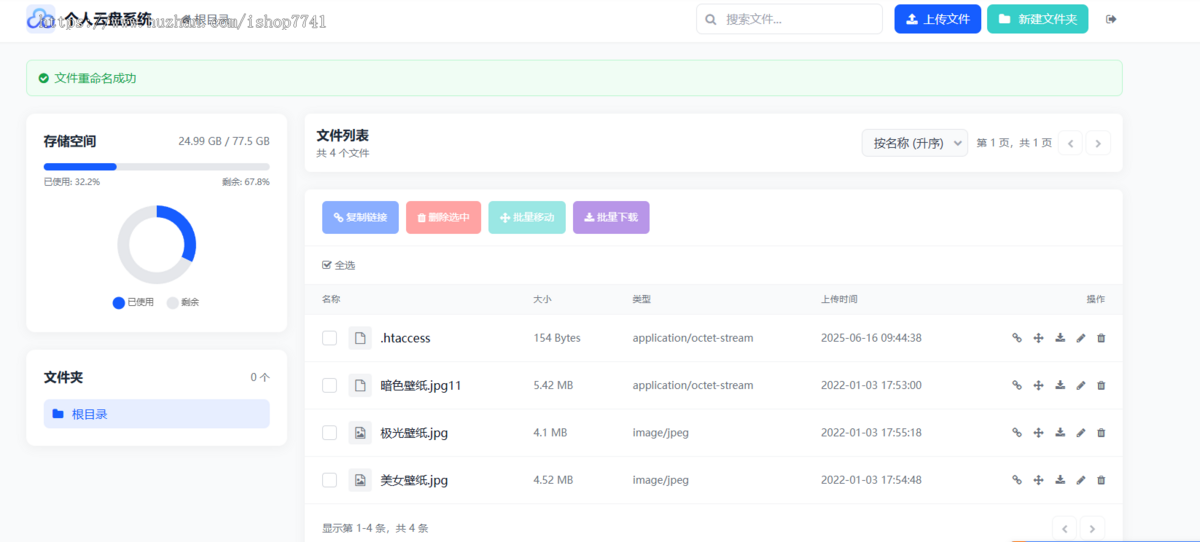Screen dimensions: 1200x542
Task: Download icon for .htaccess
Action: [x=1060, y=338]
